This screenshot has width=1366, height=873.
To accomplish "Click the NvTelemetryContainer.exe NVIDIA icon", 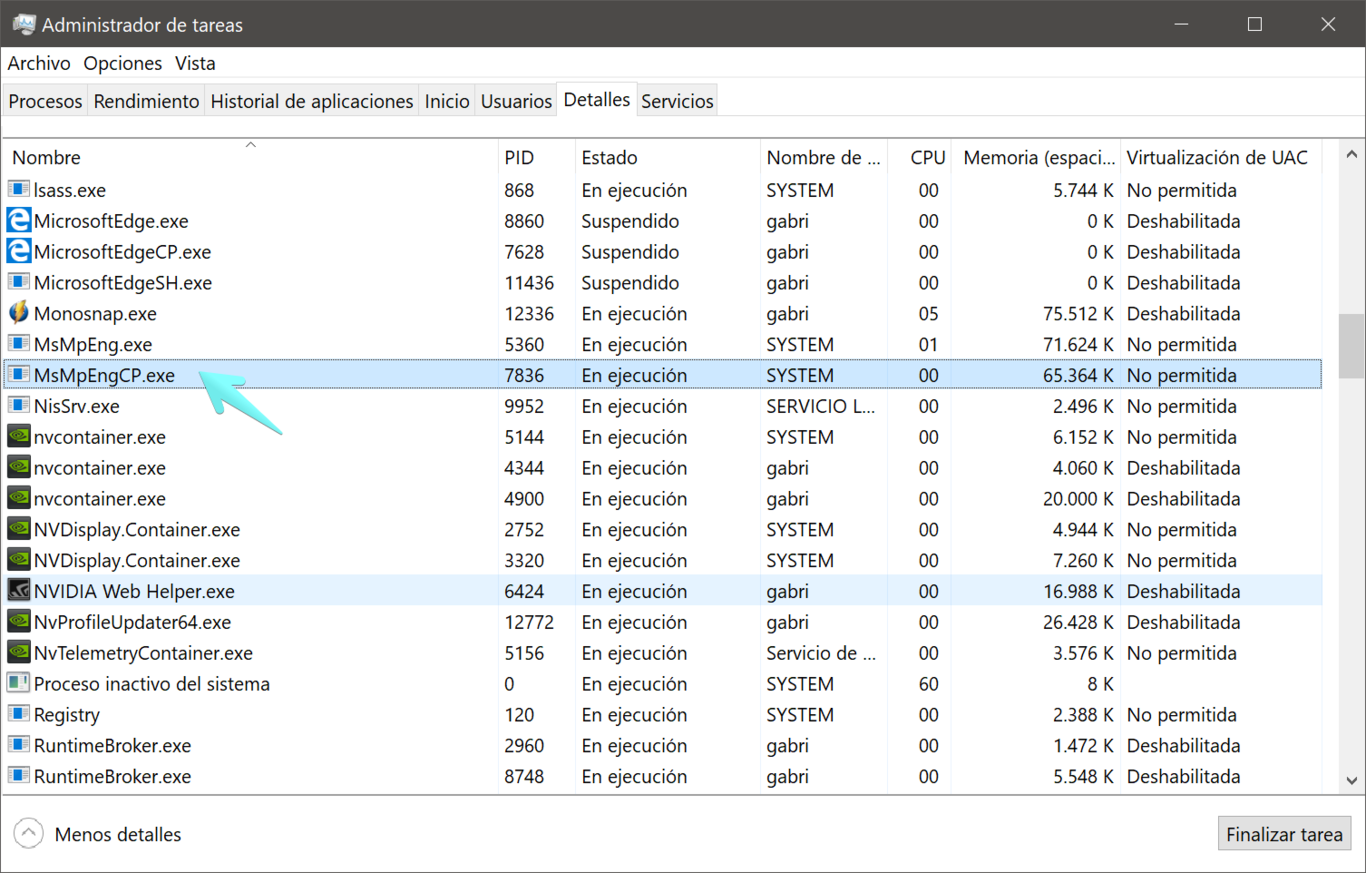I will [18, 653].
